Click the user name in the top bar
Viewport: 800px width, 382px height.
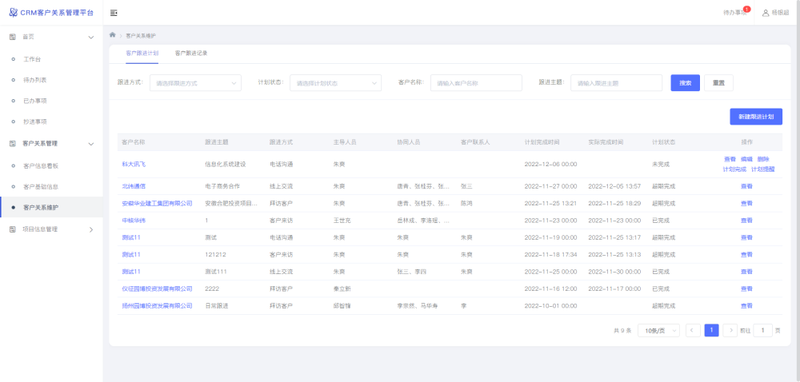(781, 13)
